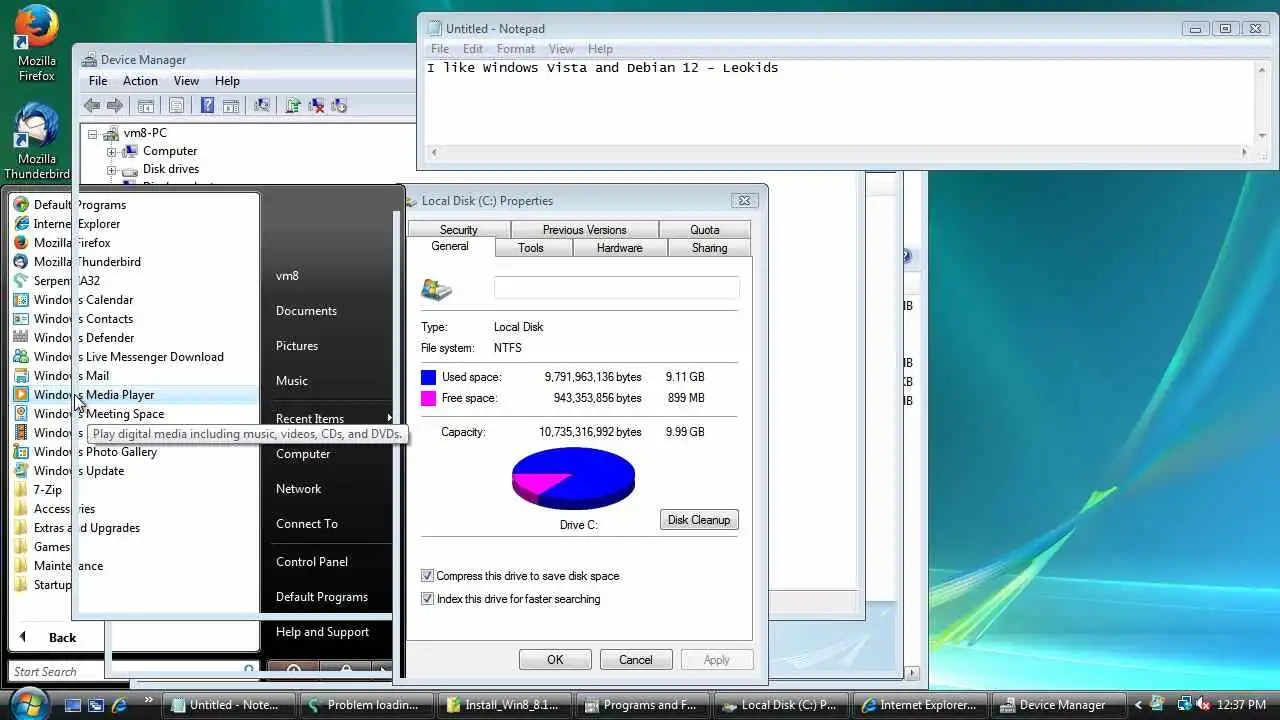
Task: Click Internet Explorer quick launch icon
Action: 119,705
